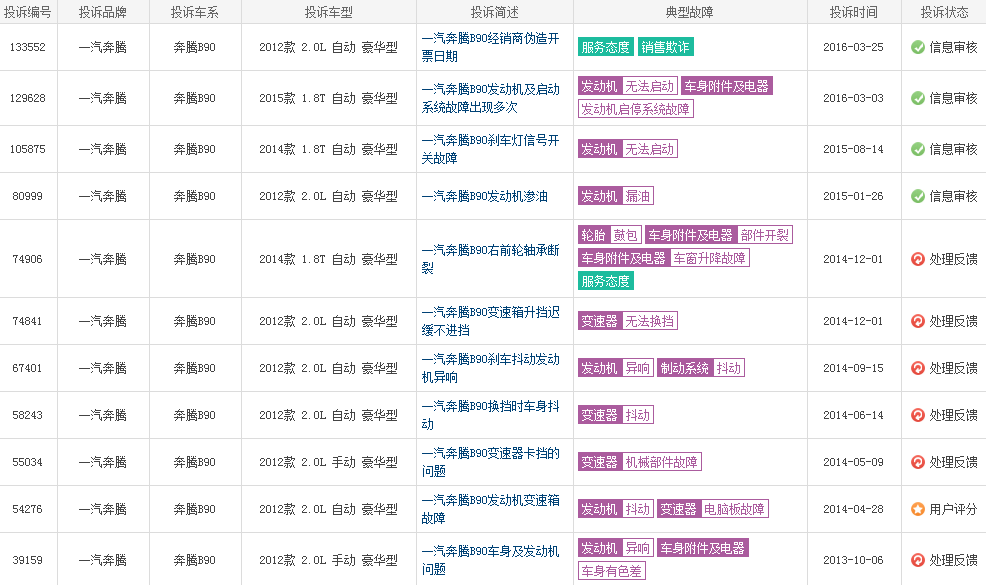
Task: Click red status icon for complaint 58243
Action: (x=918, y=415)
